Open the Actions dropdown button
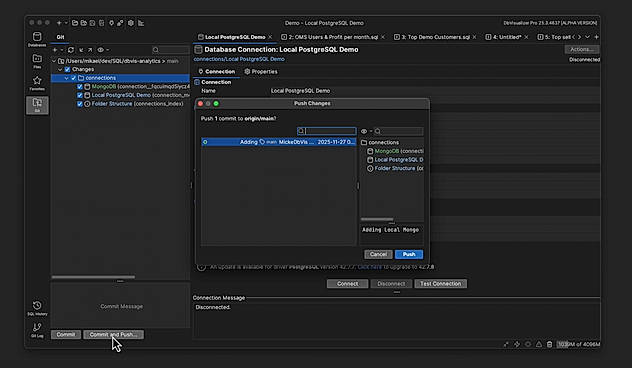 [582, 49]
